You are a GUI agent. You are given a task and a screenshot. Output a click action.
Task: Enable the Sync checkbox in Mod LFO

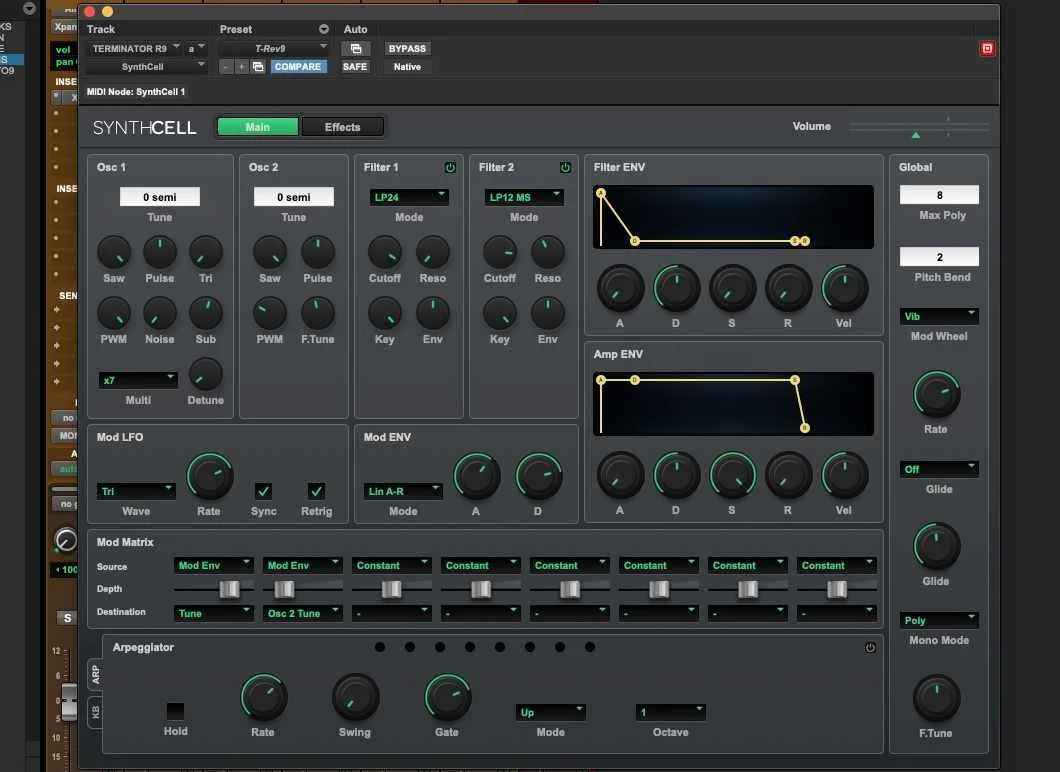[263, 492]
